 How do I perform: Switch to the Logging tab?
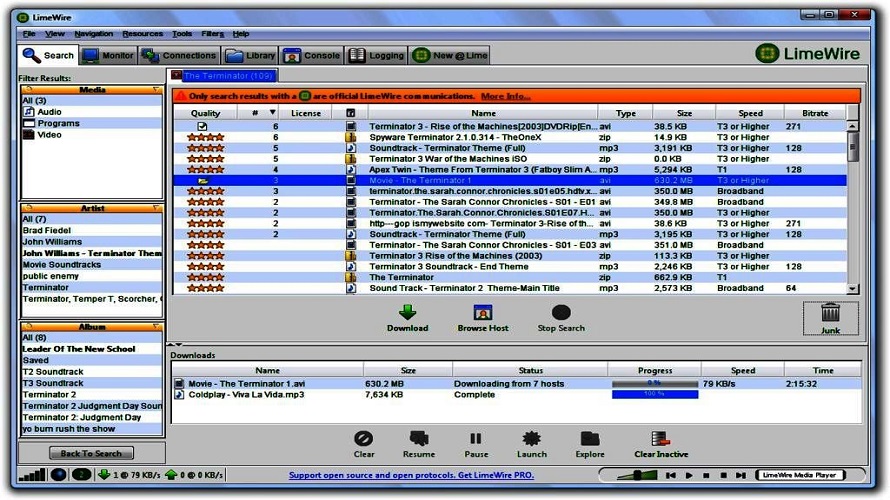click(376, 55)
